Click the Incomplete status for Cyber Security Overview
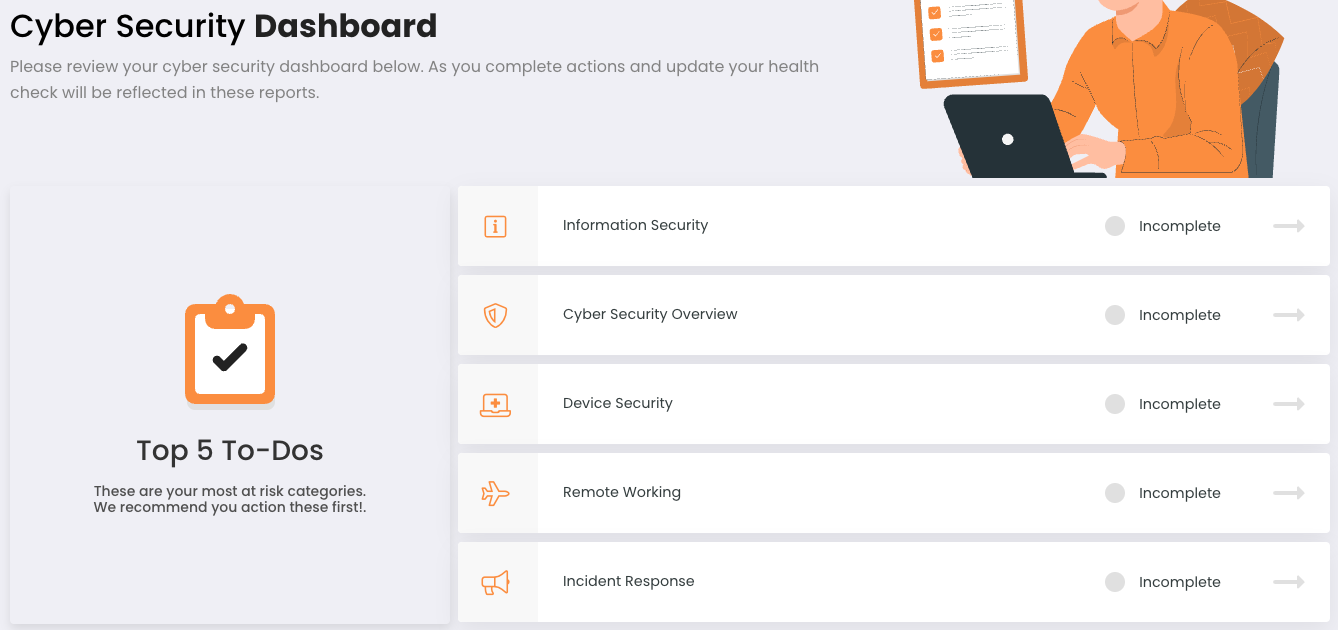This screenshot has width=1338, height=630. 1180,315
